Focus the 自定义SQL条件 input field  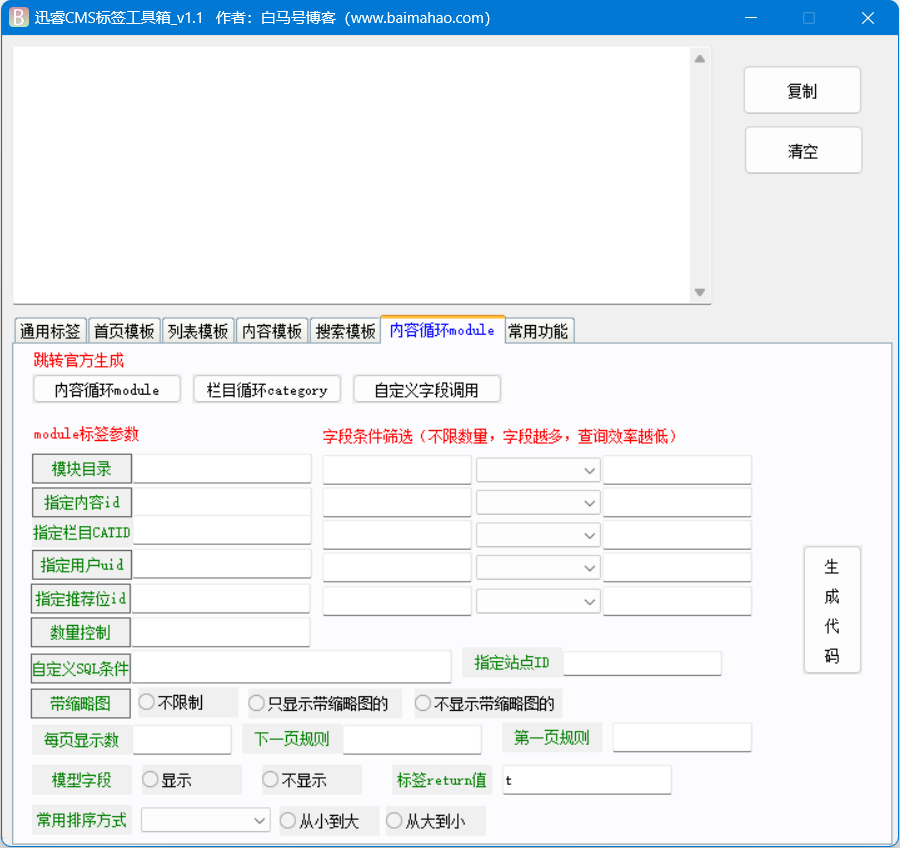292,666
